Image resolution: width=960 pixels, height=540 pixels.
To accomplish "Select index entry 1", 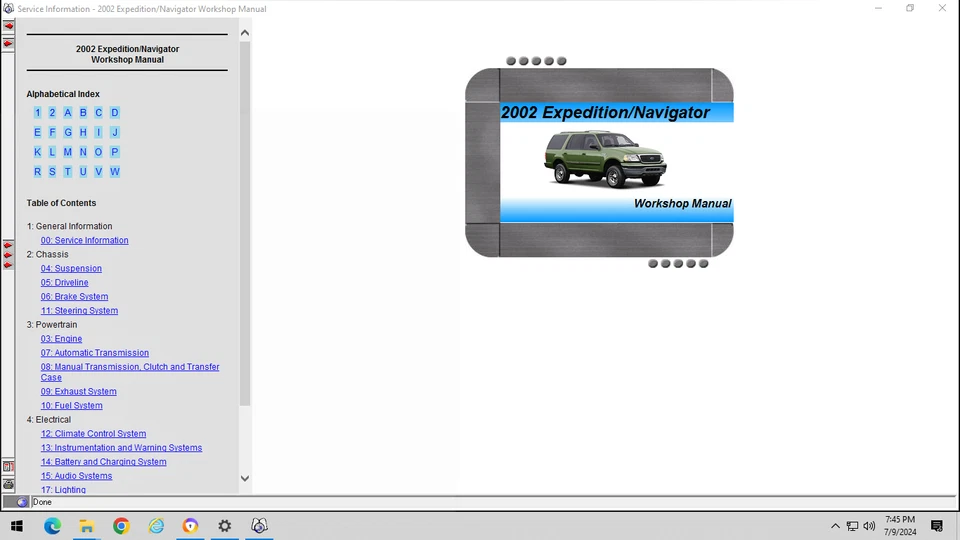I will pyautogui.click(x=37, y=113).
